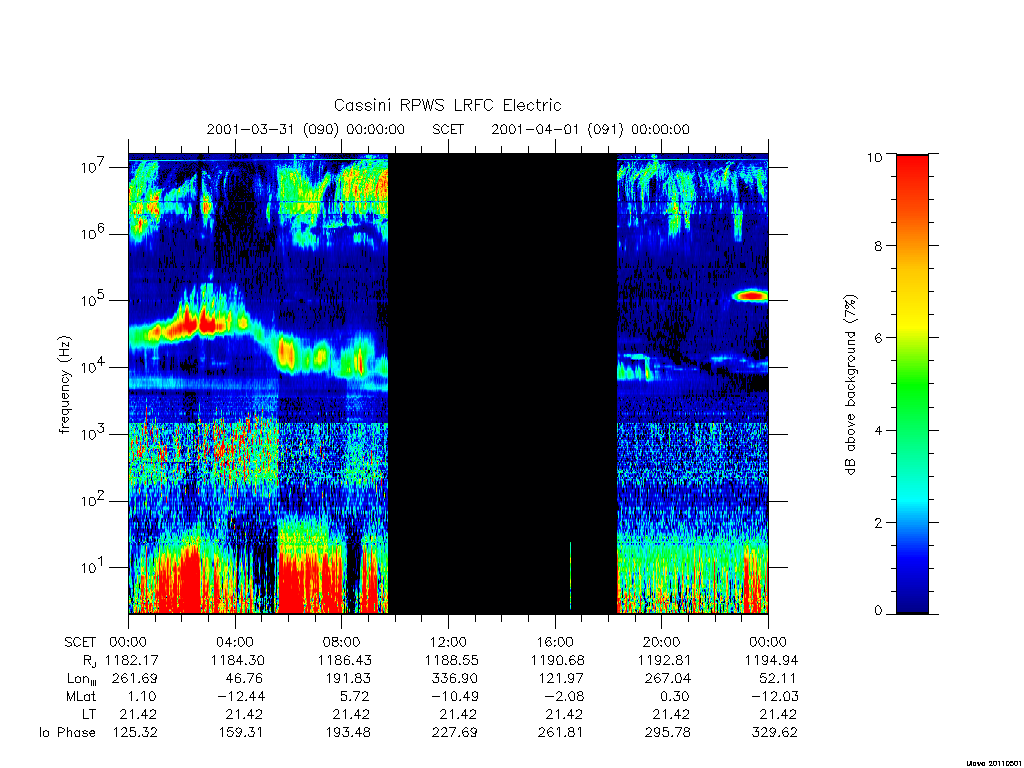1024x768 pixels.
Task: Click the 10^4 frequency tick label
Action: [x=93, y=367]
